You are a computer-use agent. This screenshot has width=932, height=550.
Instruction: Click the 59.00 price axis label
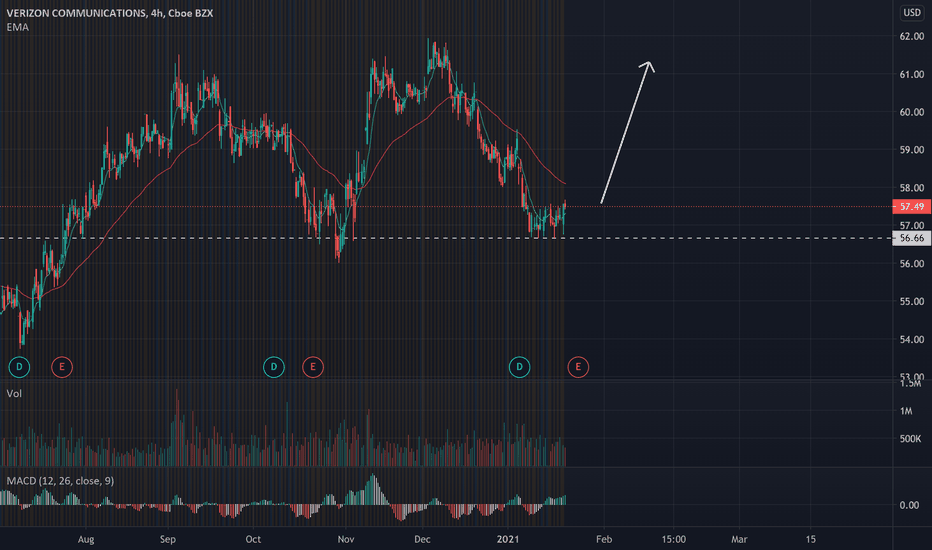pos(912,150)
